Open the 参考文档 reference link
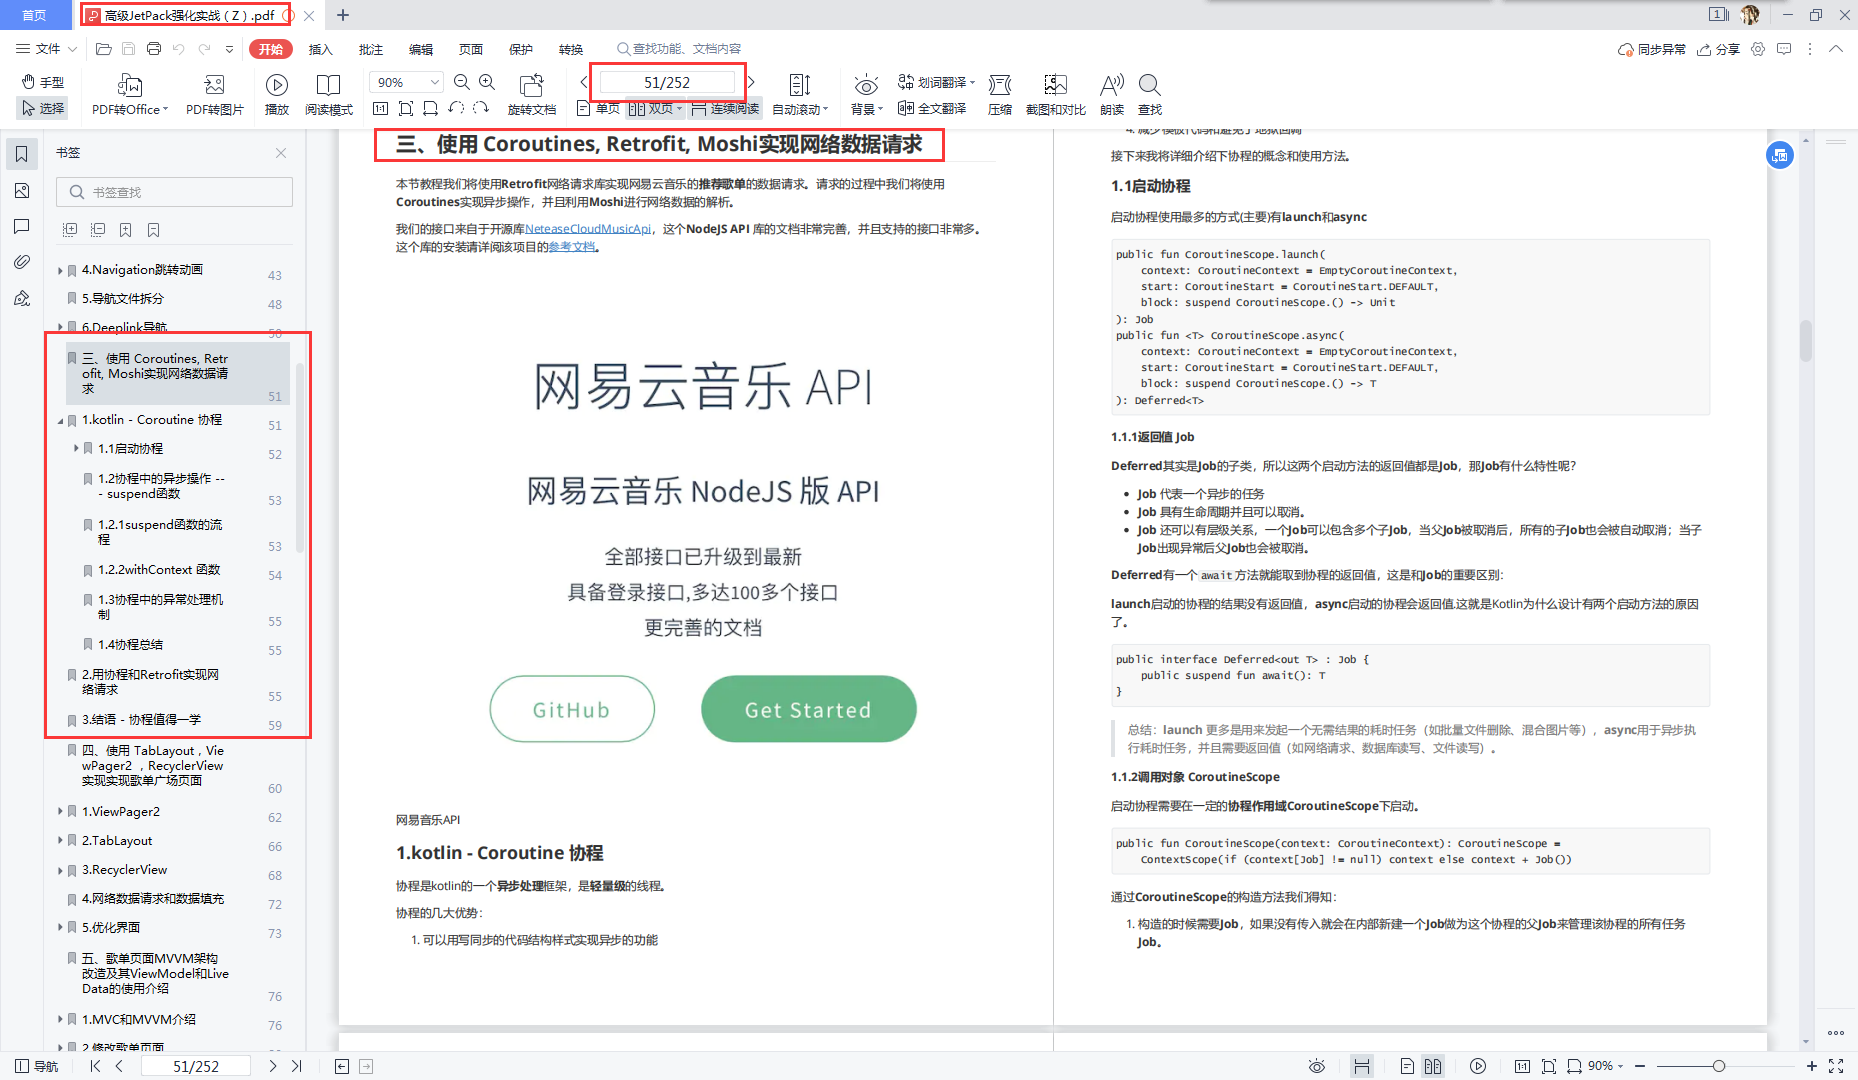This screenshot has width=1858, height=1080. 572,247
